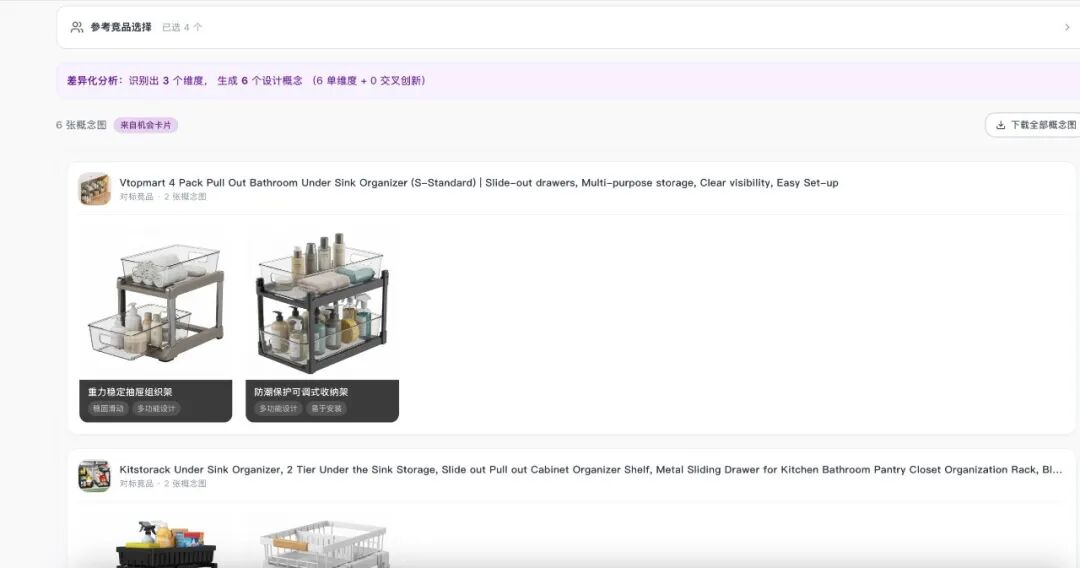The image size is (1080, 568).
Task: Click the 参考竞品选择 heading text
Action: coord(121,28)
